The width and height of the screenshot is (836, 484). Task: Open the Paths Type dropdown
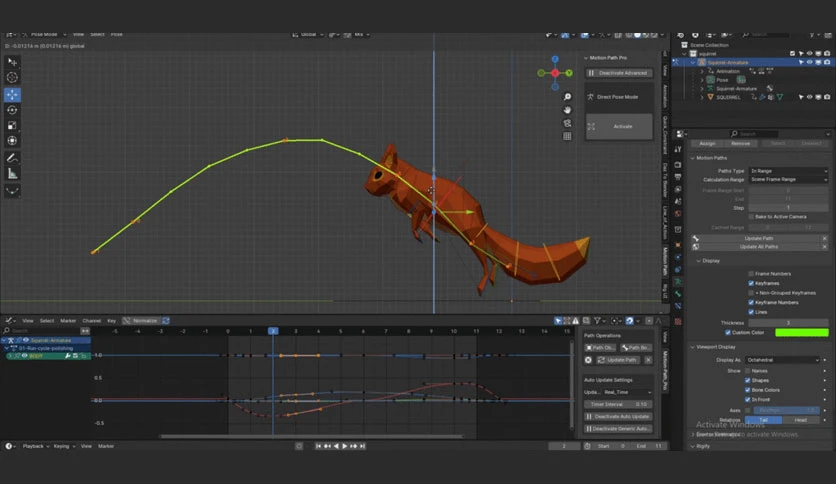pos(788,171)
